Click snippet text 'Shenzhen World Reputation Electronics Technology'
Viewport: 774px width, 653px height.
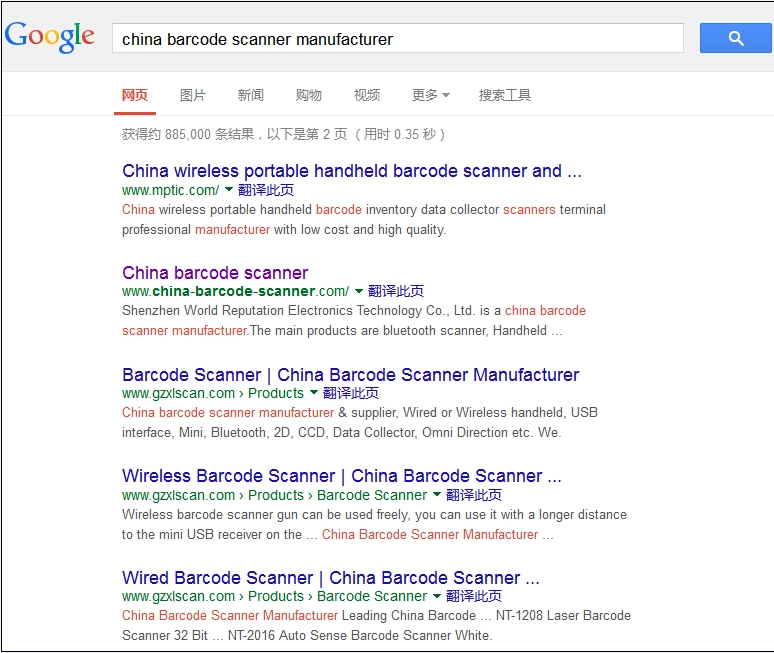pos(272,310)
